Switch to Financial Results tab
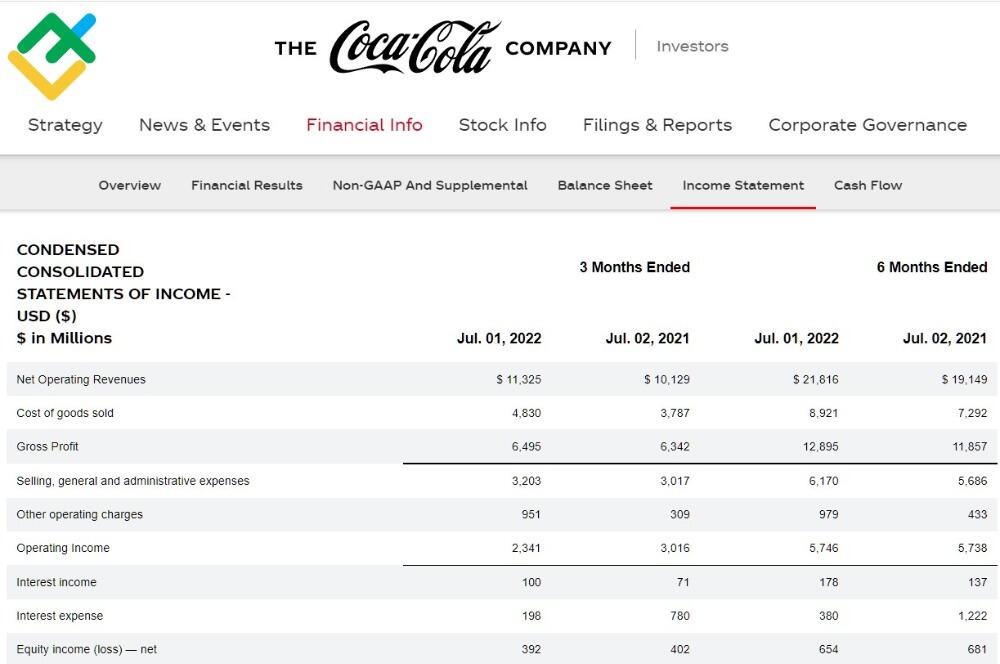 (x=247, y=185)
